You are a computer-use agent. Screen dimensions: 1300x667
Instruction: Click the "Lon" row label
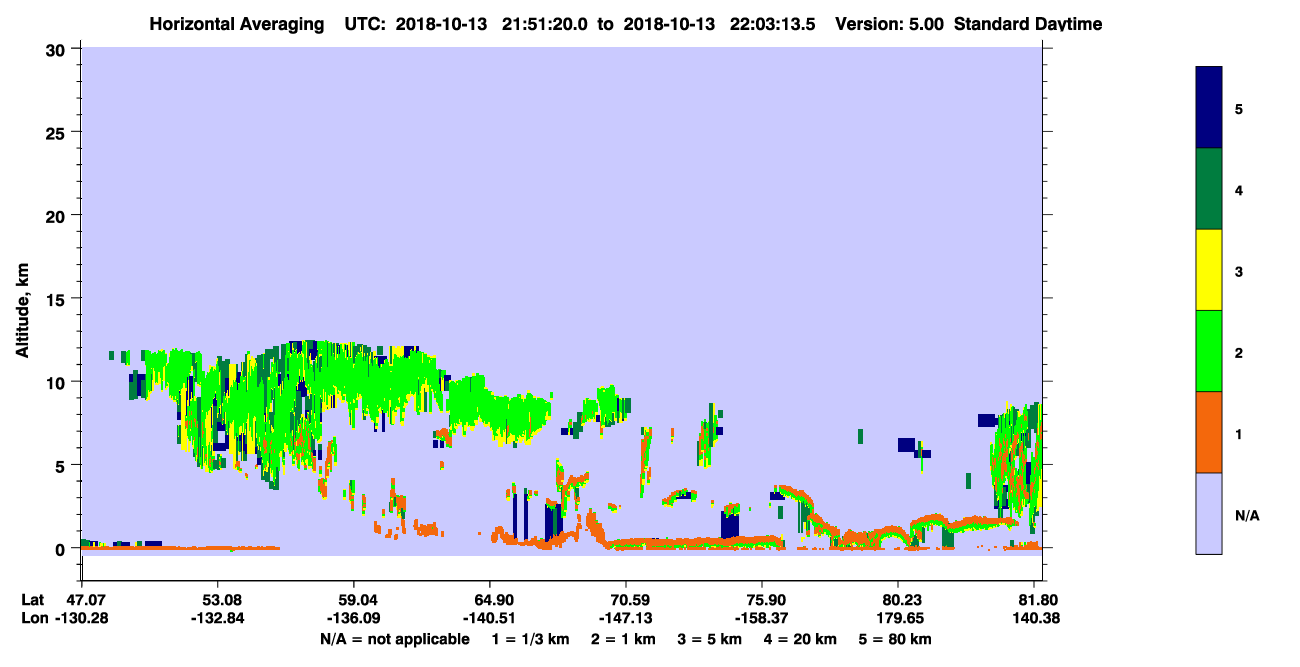tap(33, 618)
